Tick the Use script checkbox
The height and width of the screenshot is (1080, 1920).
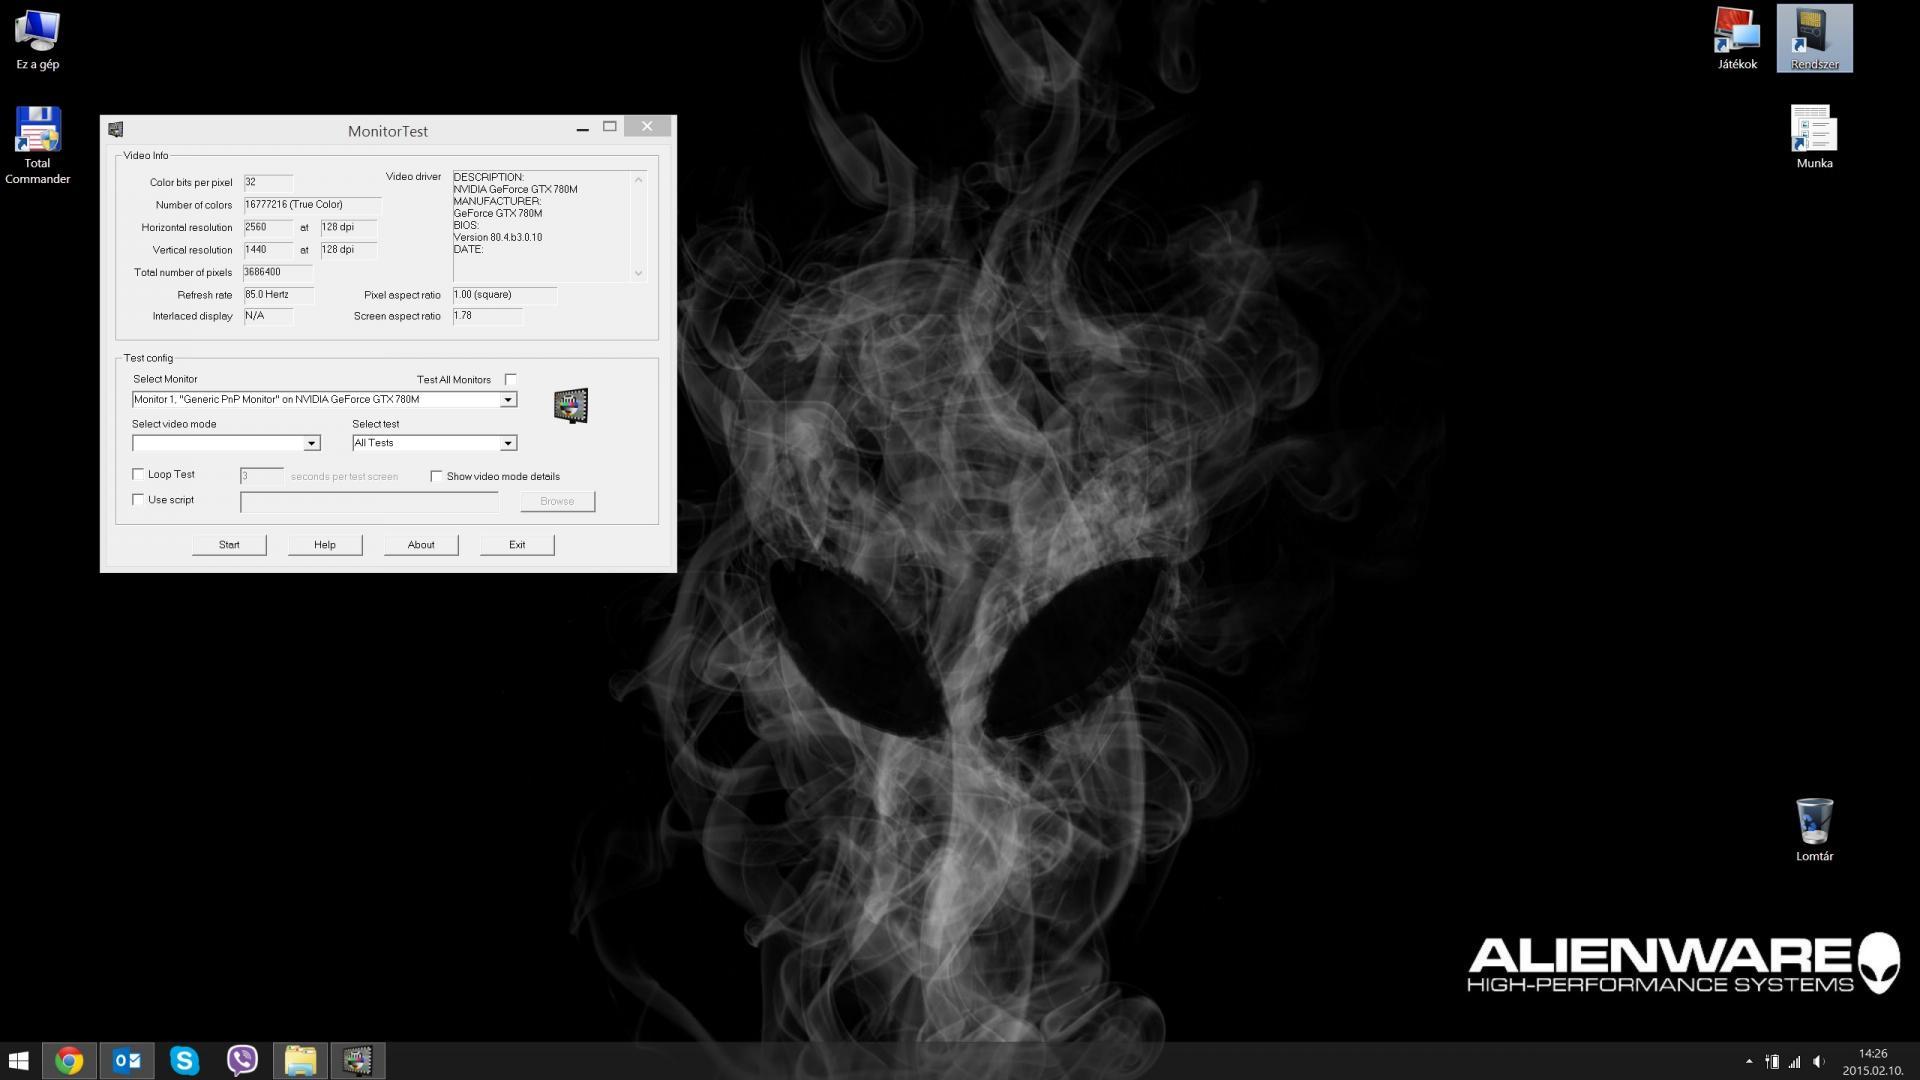138,499
